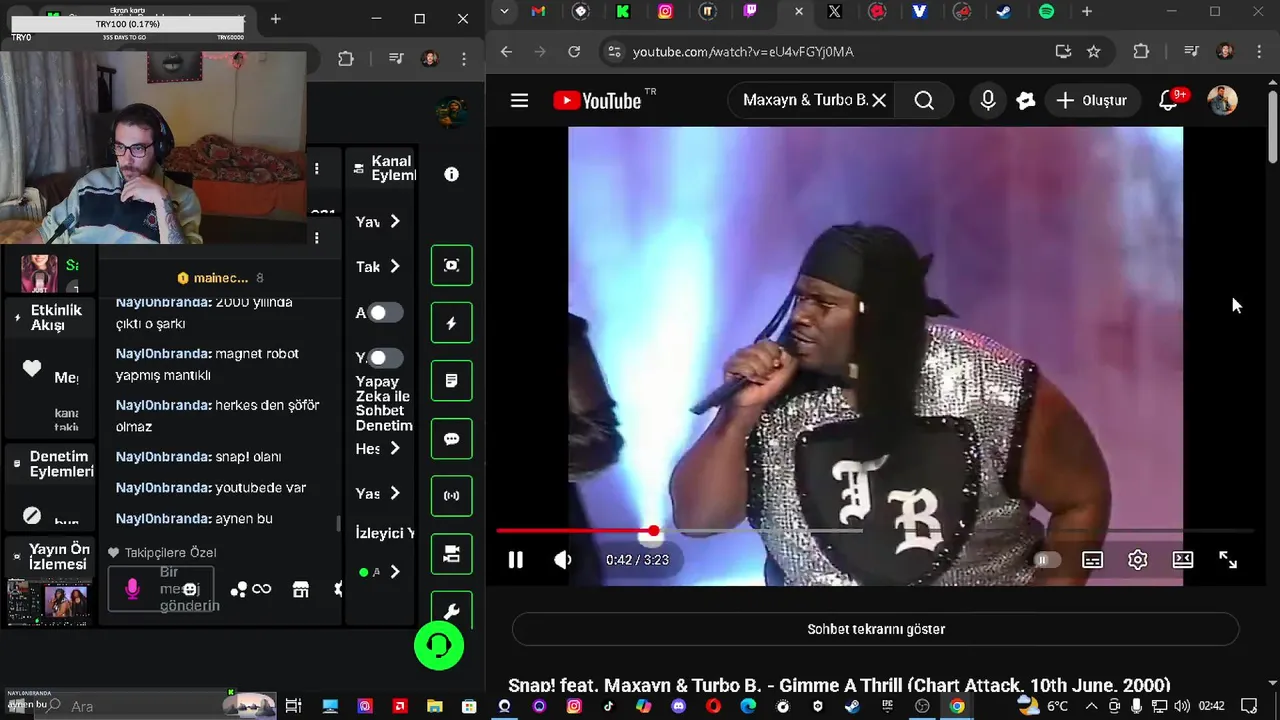This screenshot has height=720, width=1280.
Task: Click Sohbet tekrarını göster button
Action: click(876, 629)
